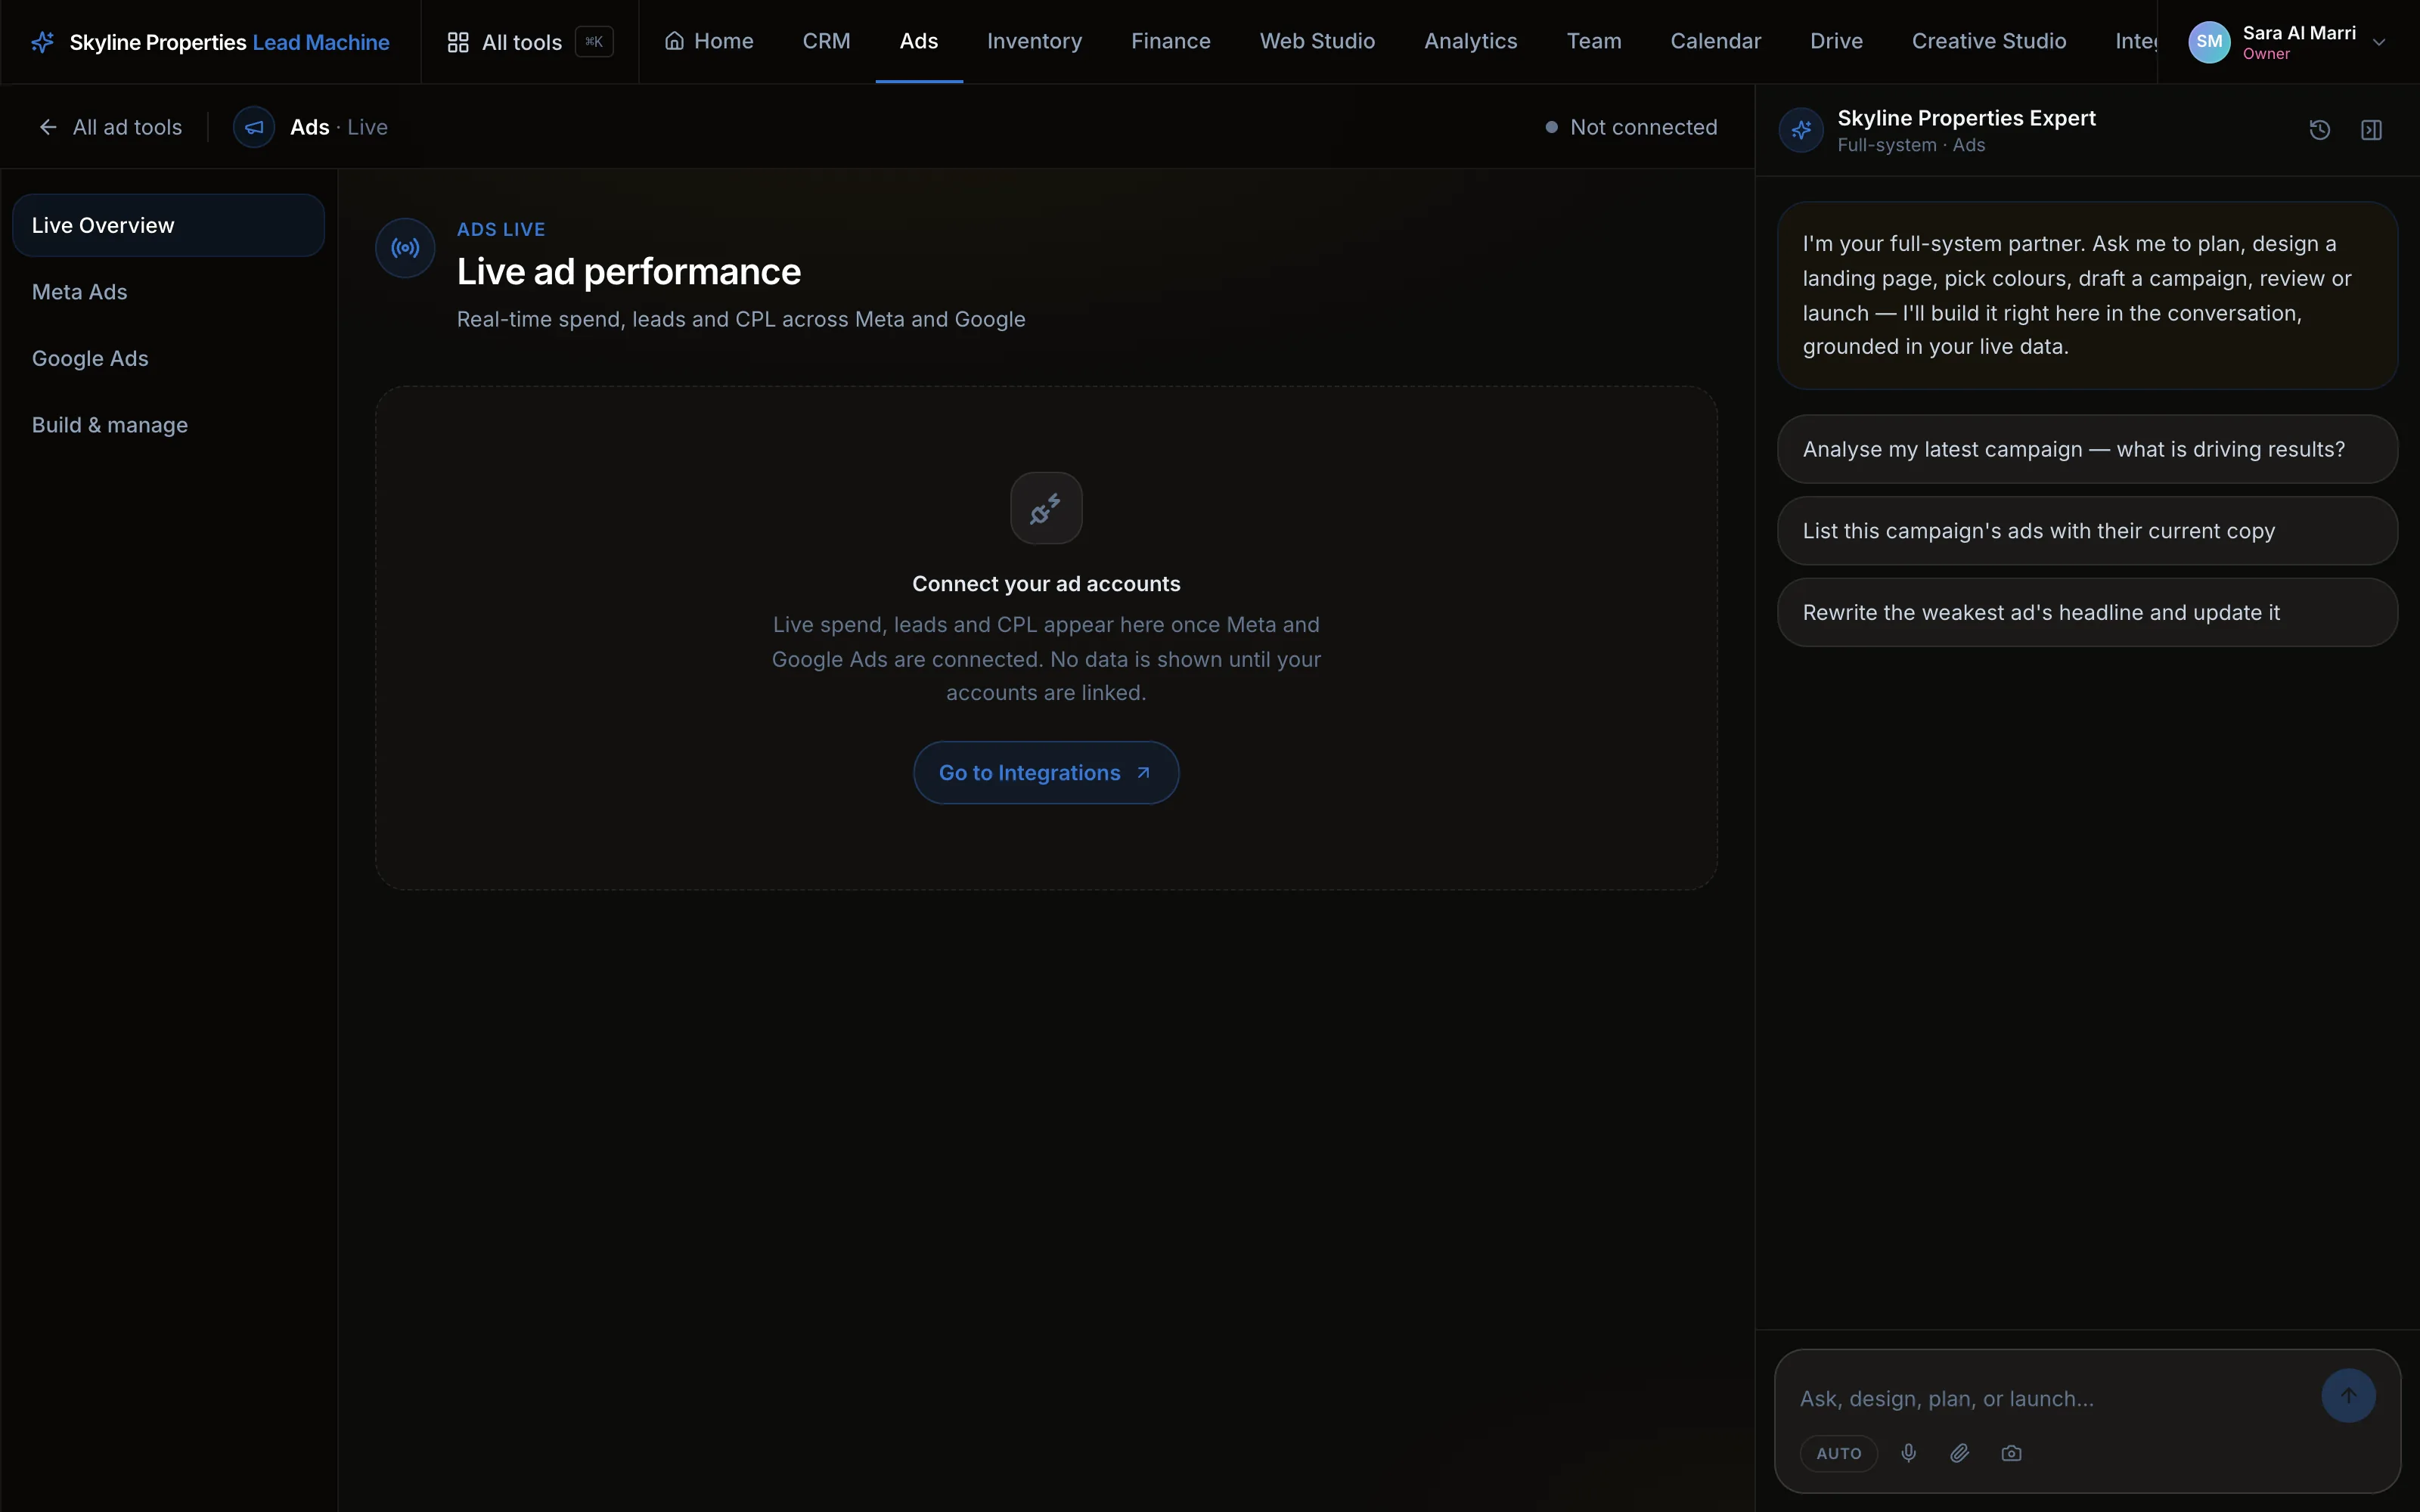2420x1512 pixels.
Task: Send message with the arrow-up button
Action: click(2348, 1395)
